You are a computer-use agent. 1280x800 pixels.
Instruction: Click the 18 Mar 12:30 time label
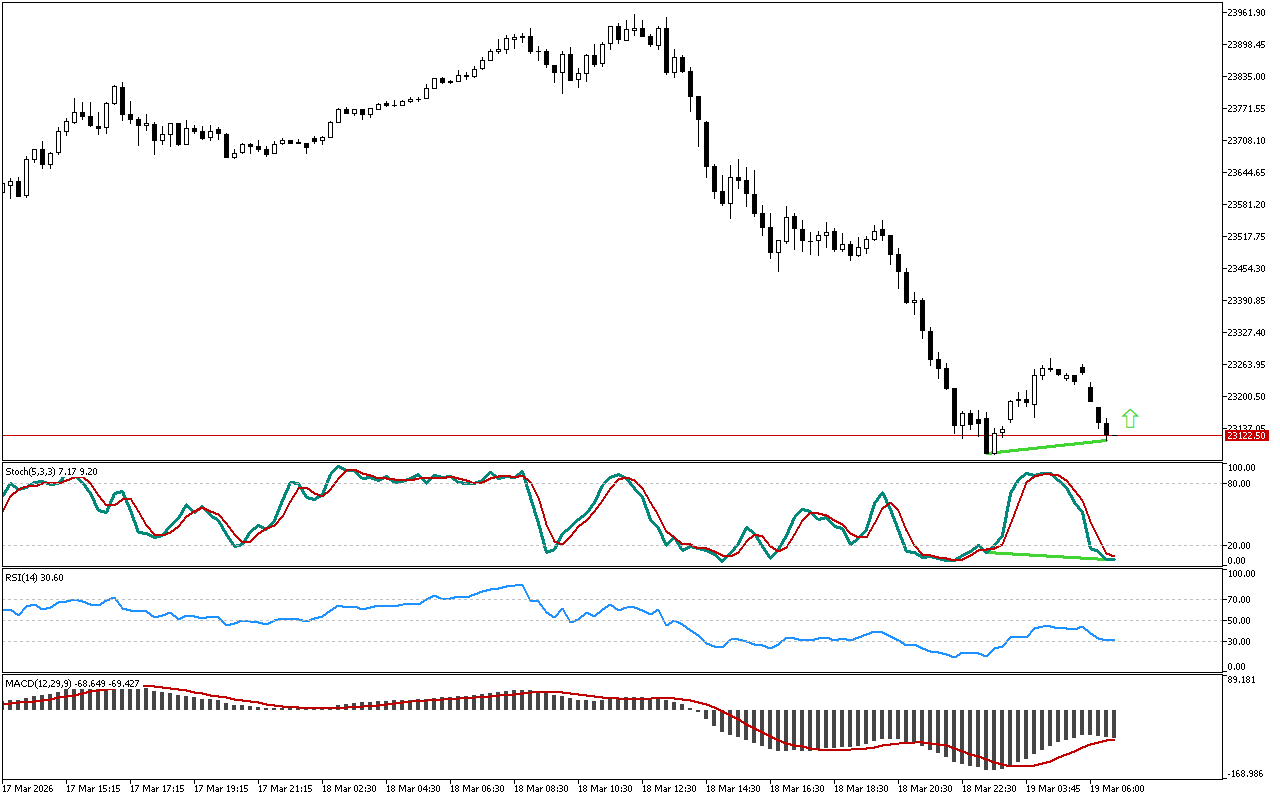668,789
